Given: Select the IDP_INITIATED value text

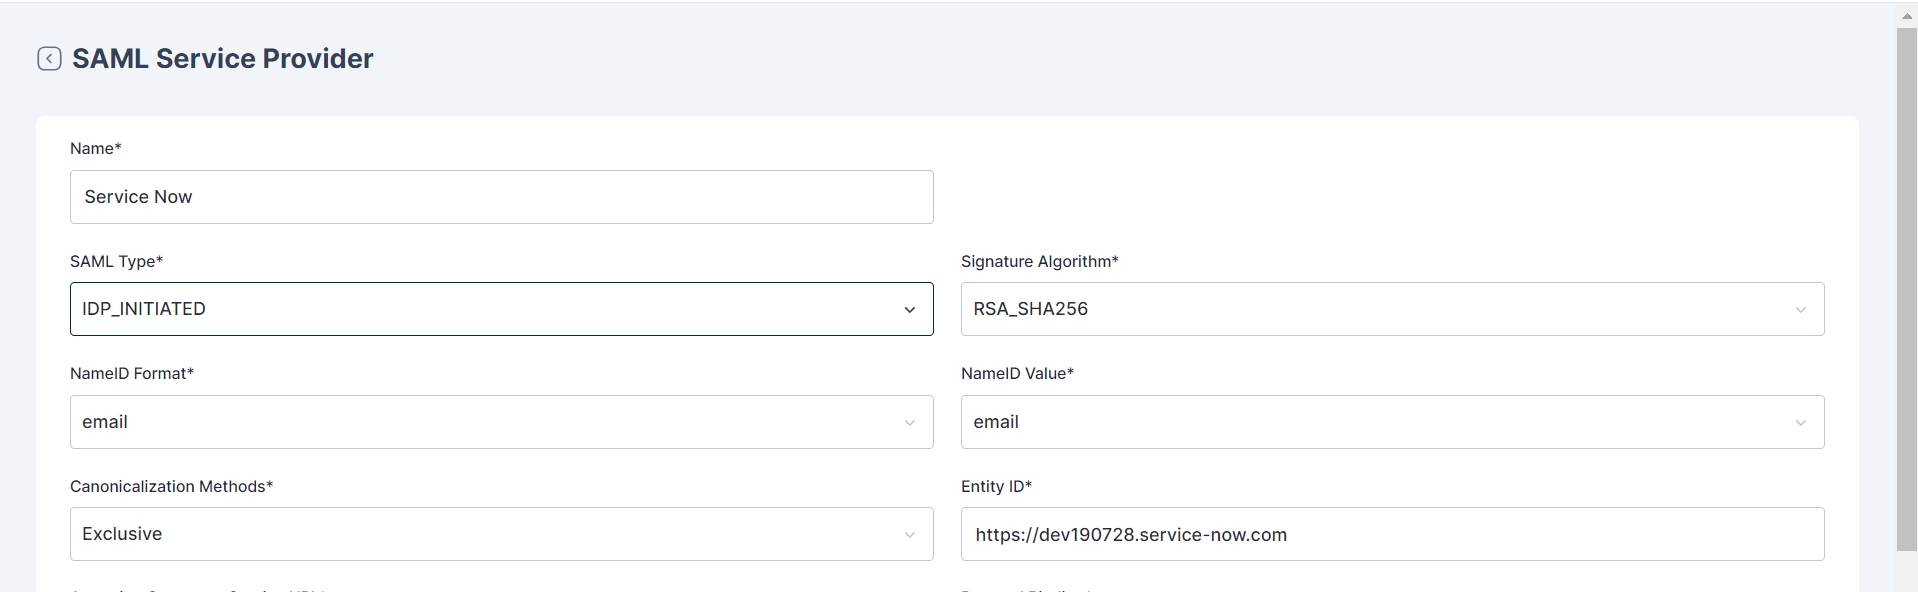Looking at the screenshot, I should tap(144, 309).
